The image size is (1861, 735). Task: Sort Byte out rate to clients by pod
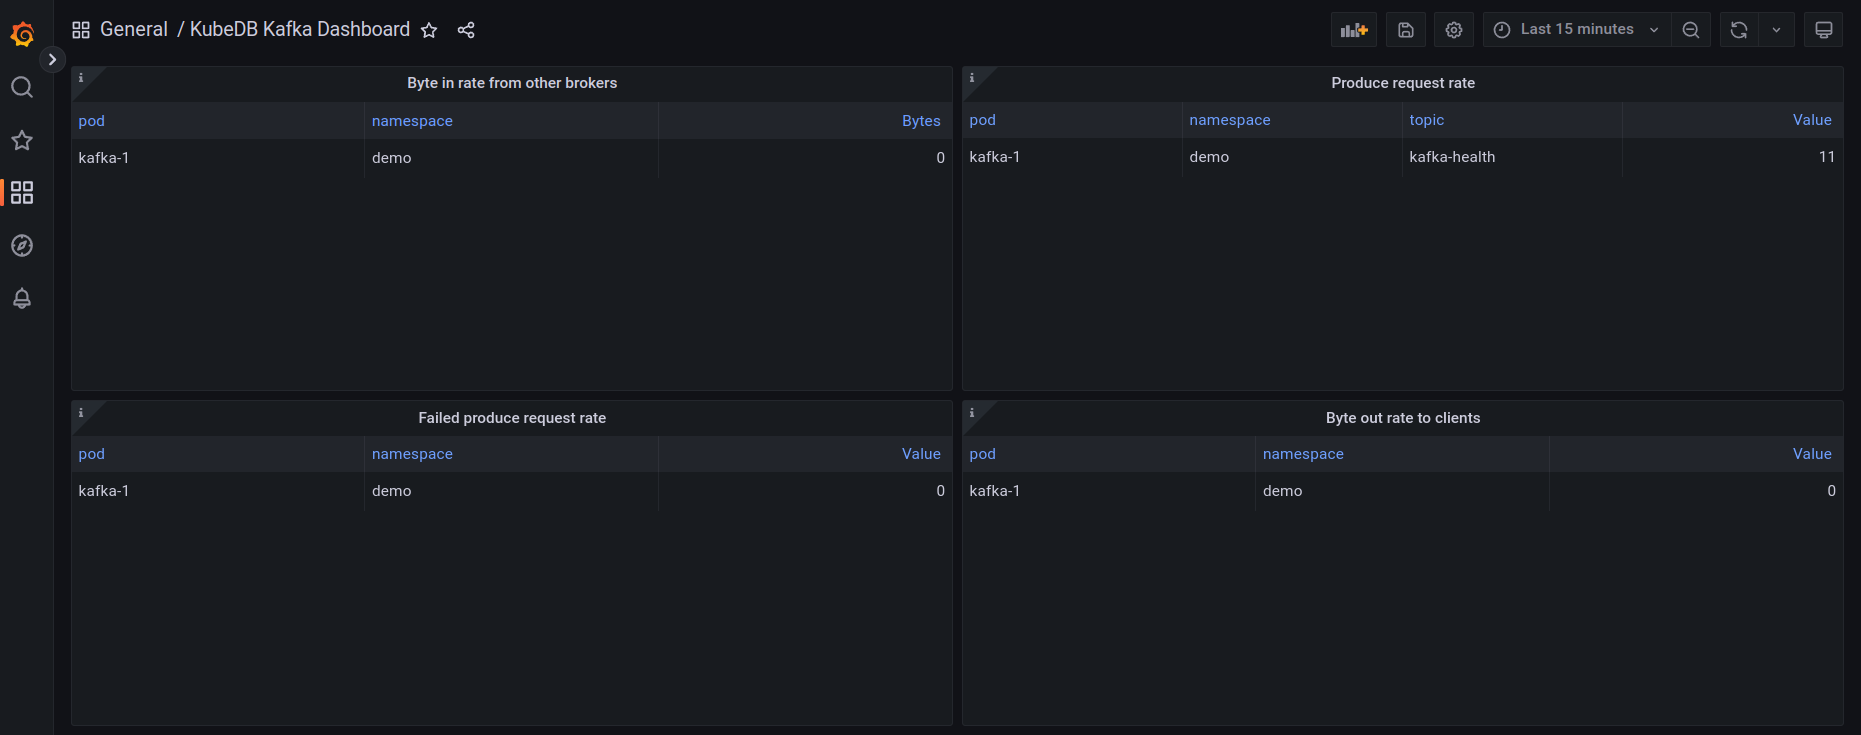tap(983, 454)
